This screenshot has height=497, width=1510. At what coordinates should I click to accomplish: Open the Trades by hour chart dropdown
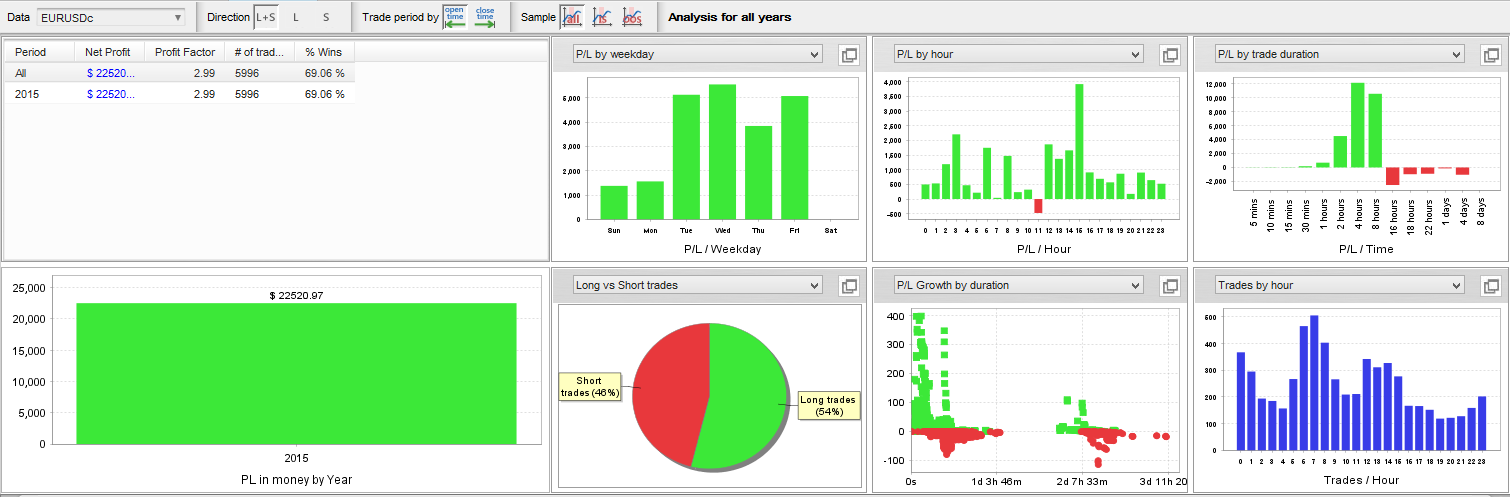click(1339, 285)
